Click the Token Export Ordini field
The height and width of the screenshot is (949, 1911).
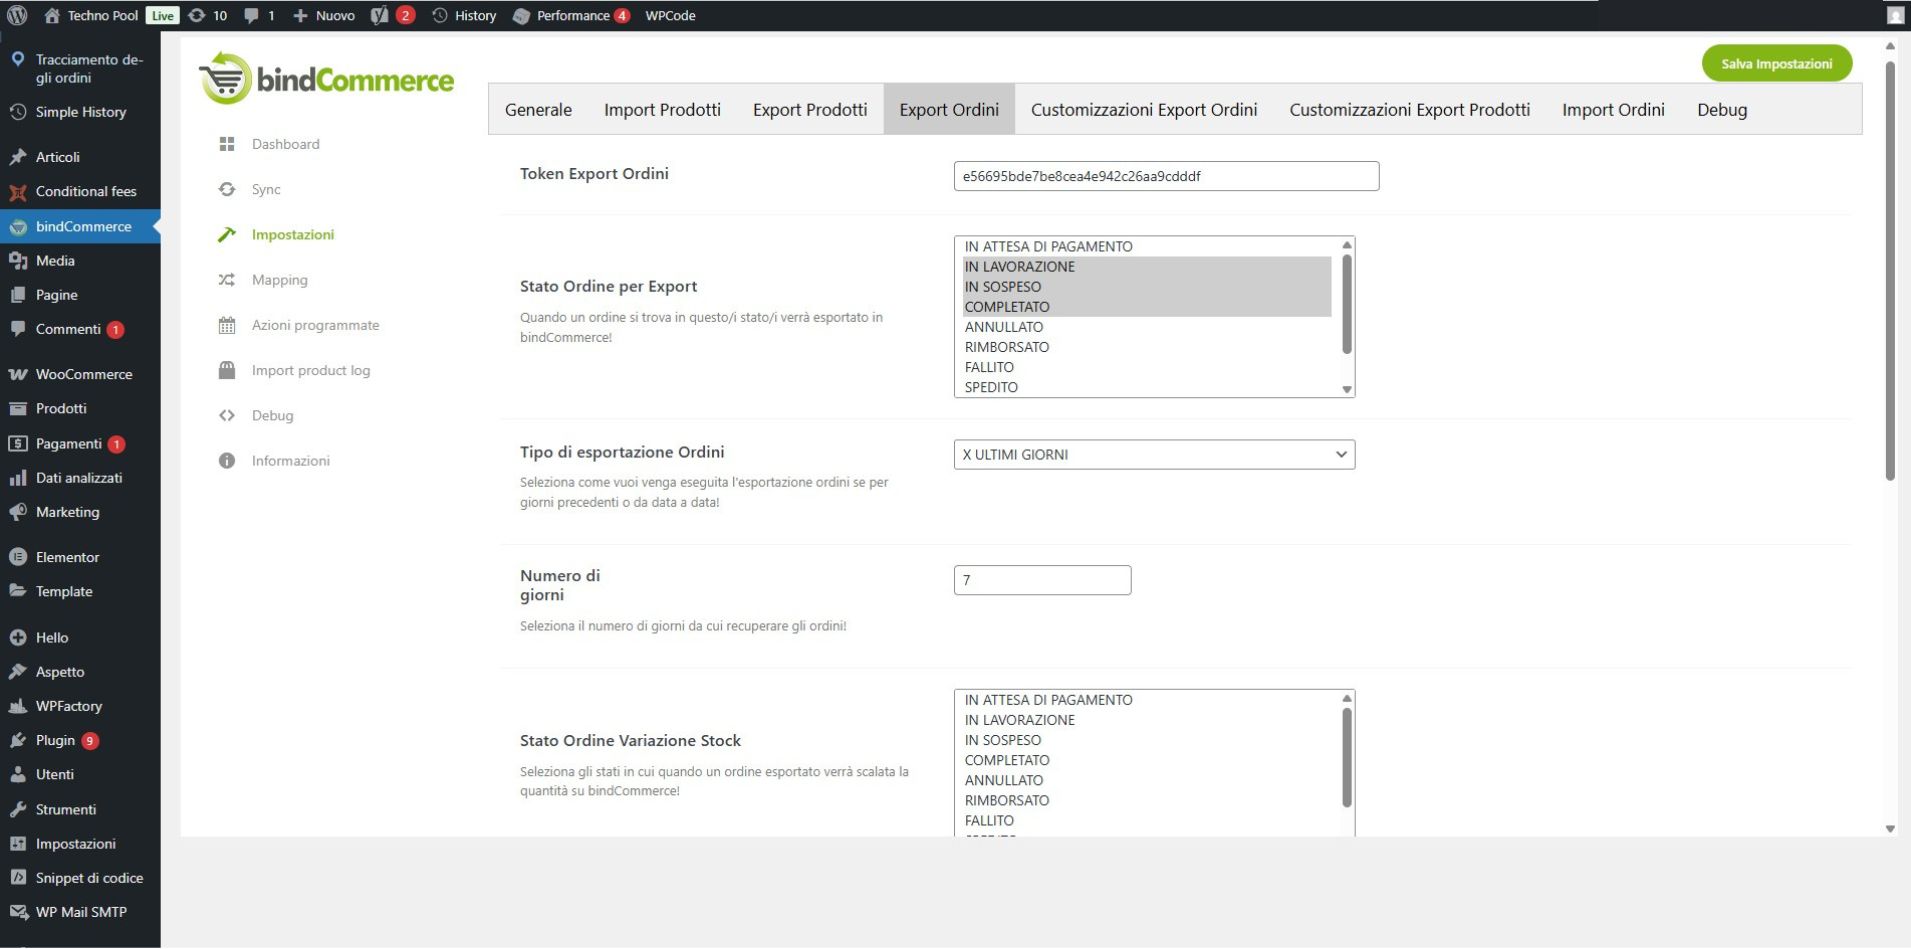click(x=1166, y=176)
